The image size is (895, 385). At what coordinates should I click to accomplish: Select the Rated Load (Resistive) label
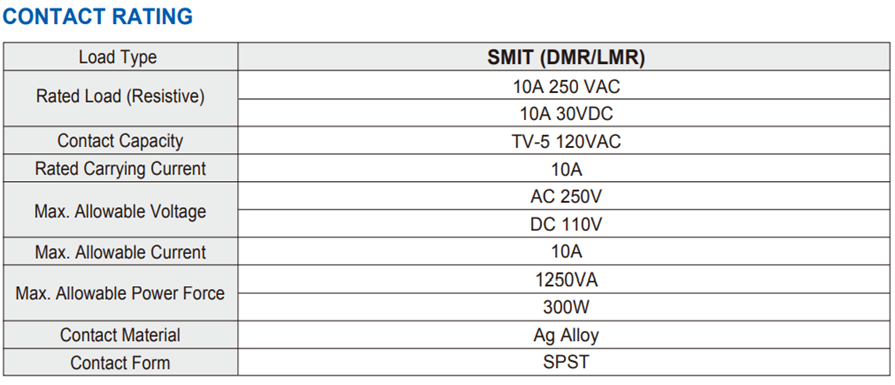click(120, 96)
